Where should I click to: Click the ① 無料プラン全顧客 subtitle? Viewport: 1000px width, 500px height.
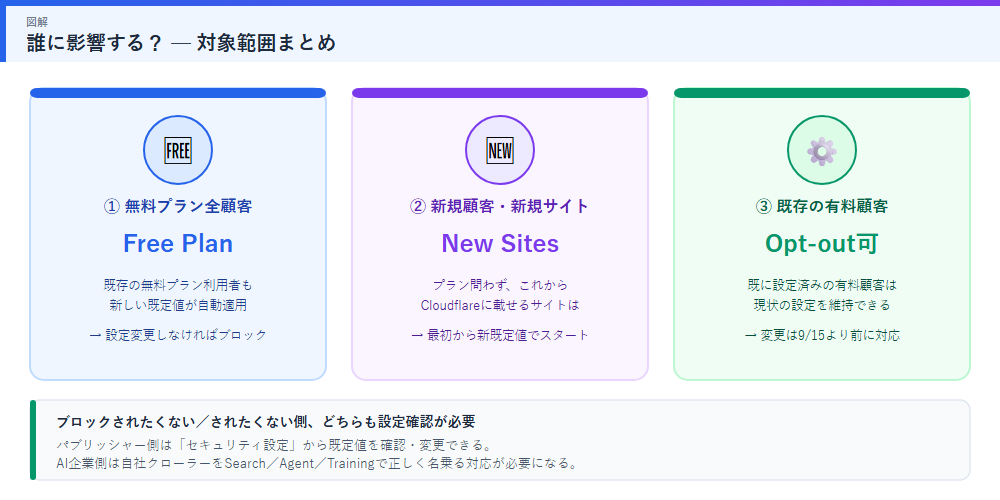[x=178, y=207]
